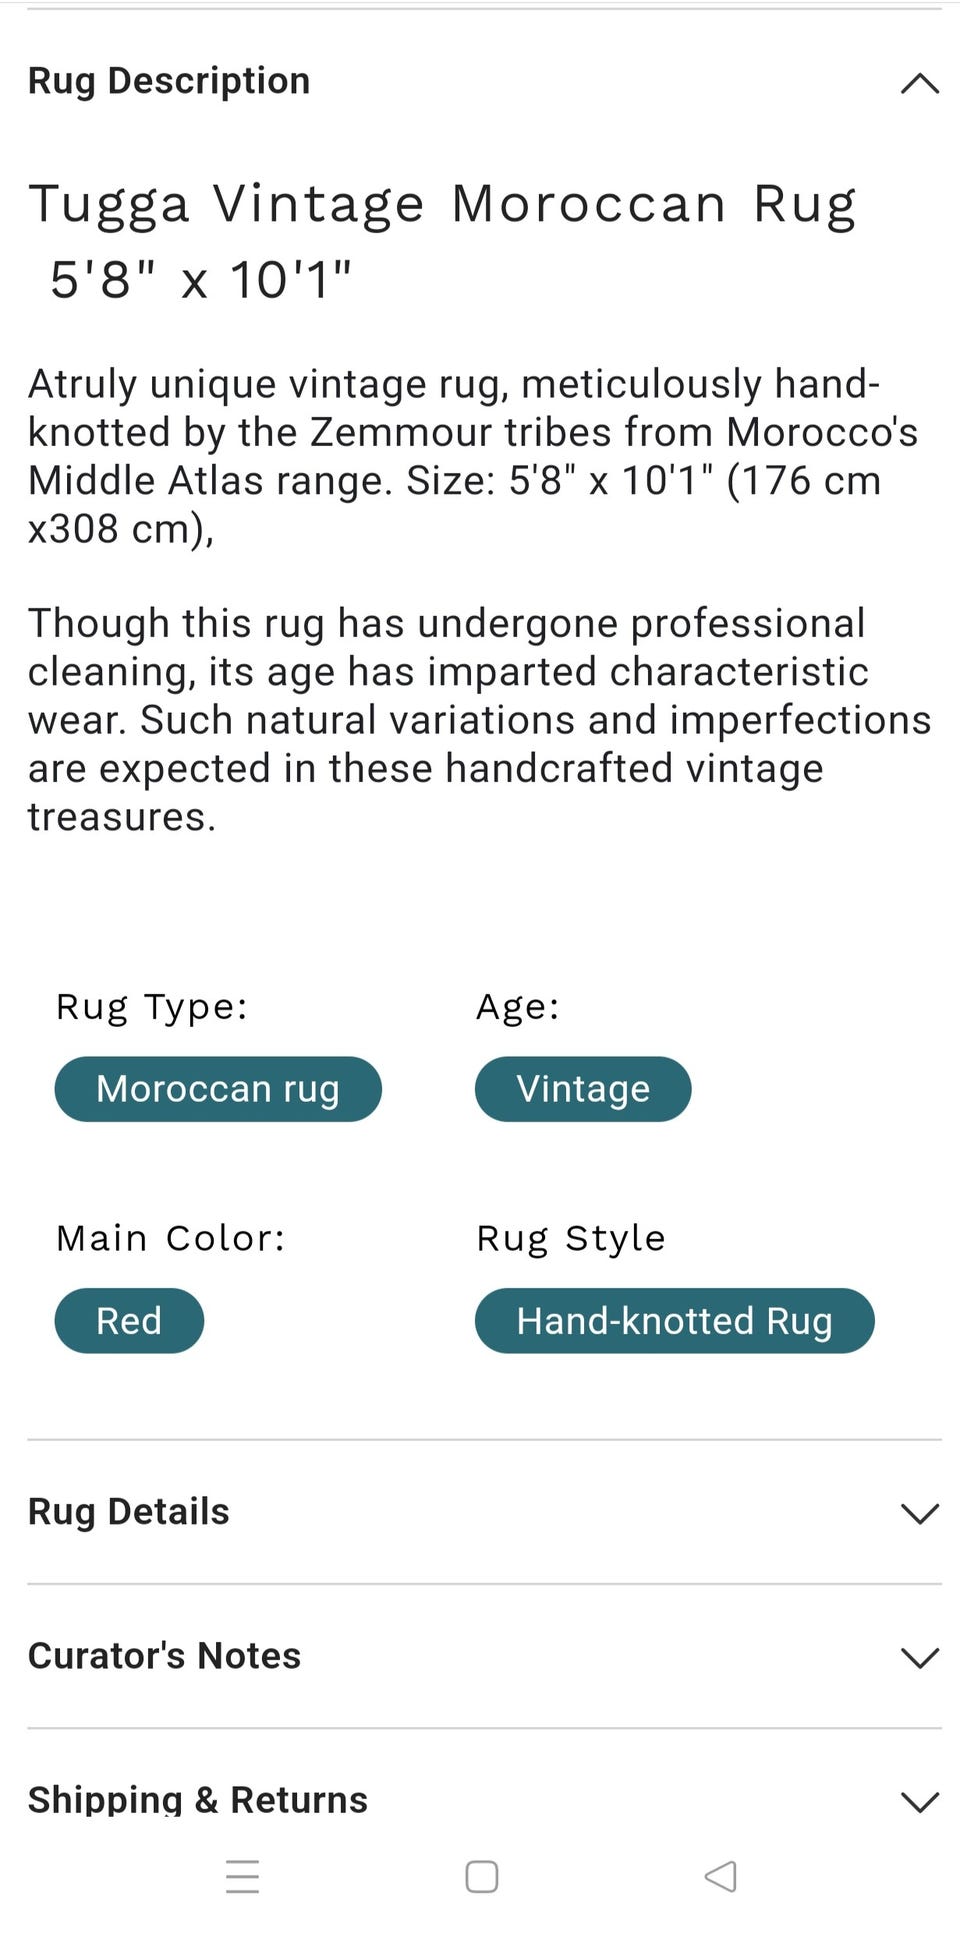Tap the Main Color label
The image size is (960, 1937).
(170, 1239)
